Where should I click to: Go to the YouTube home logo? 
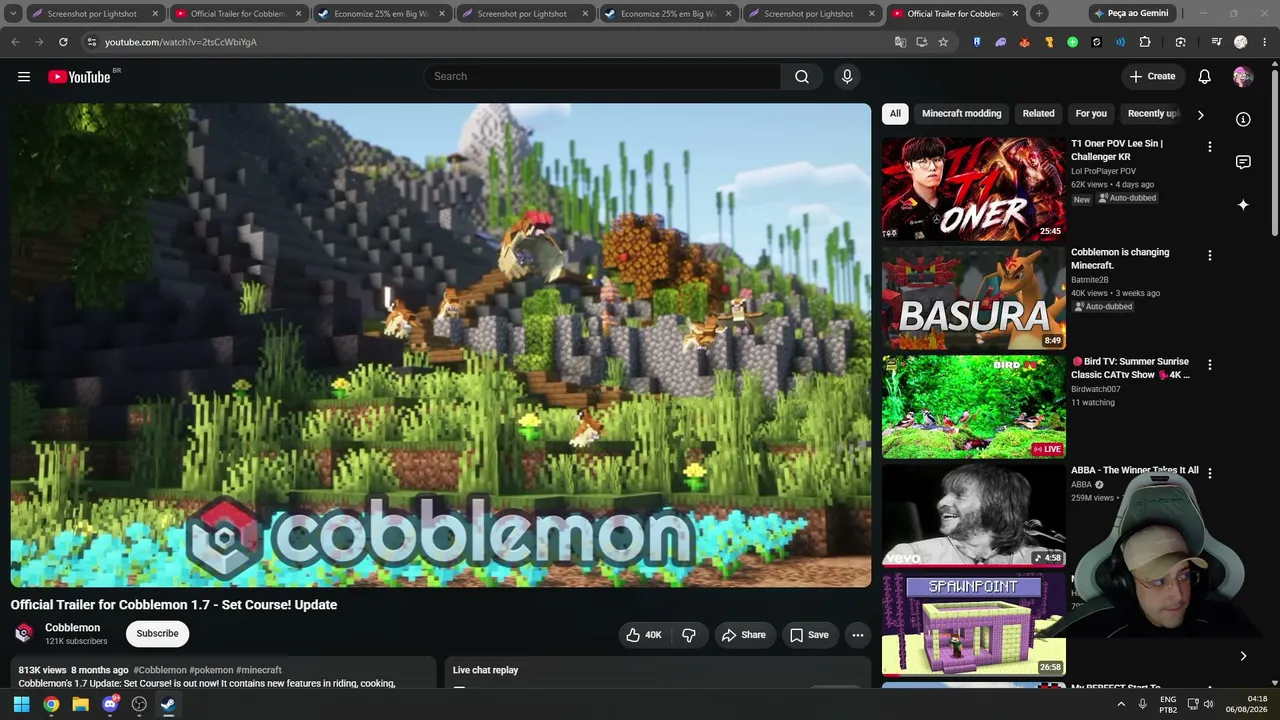tap(79, 77)
